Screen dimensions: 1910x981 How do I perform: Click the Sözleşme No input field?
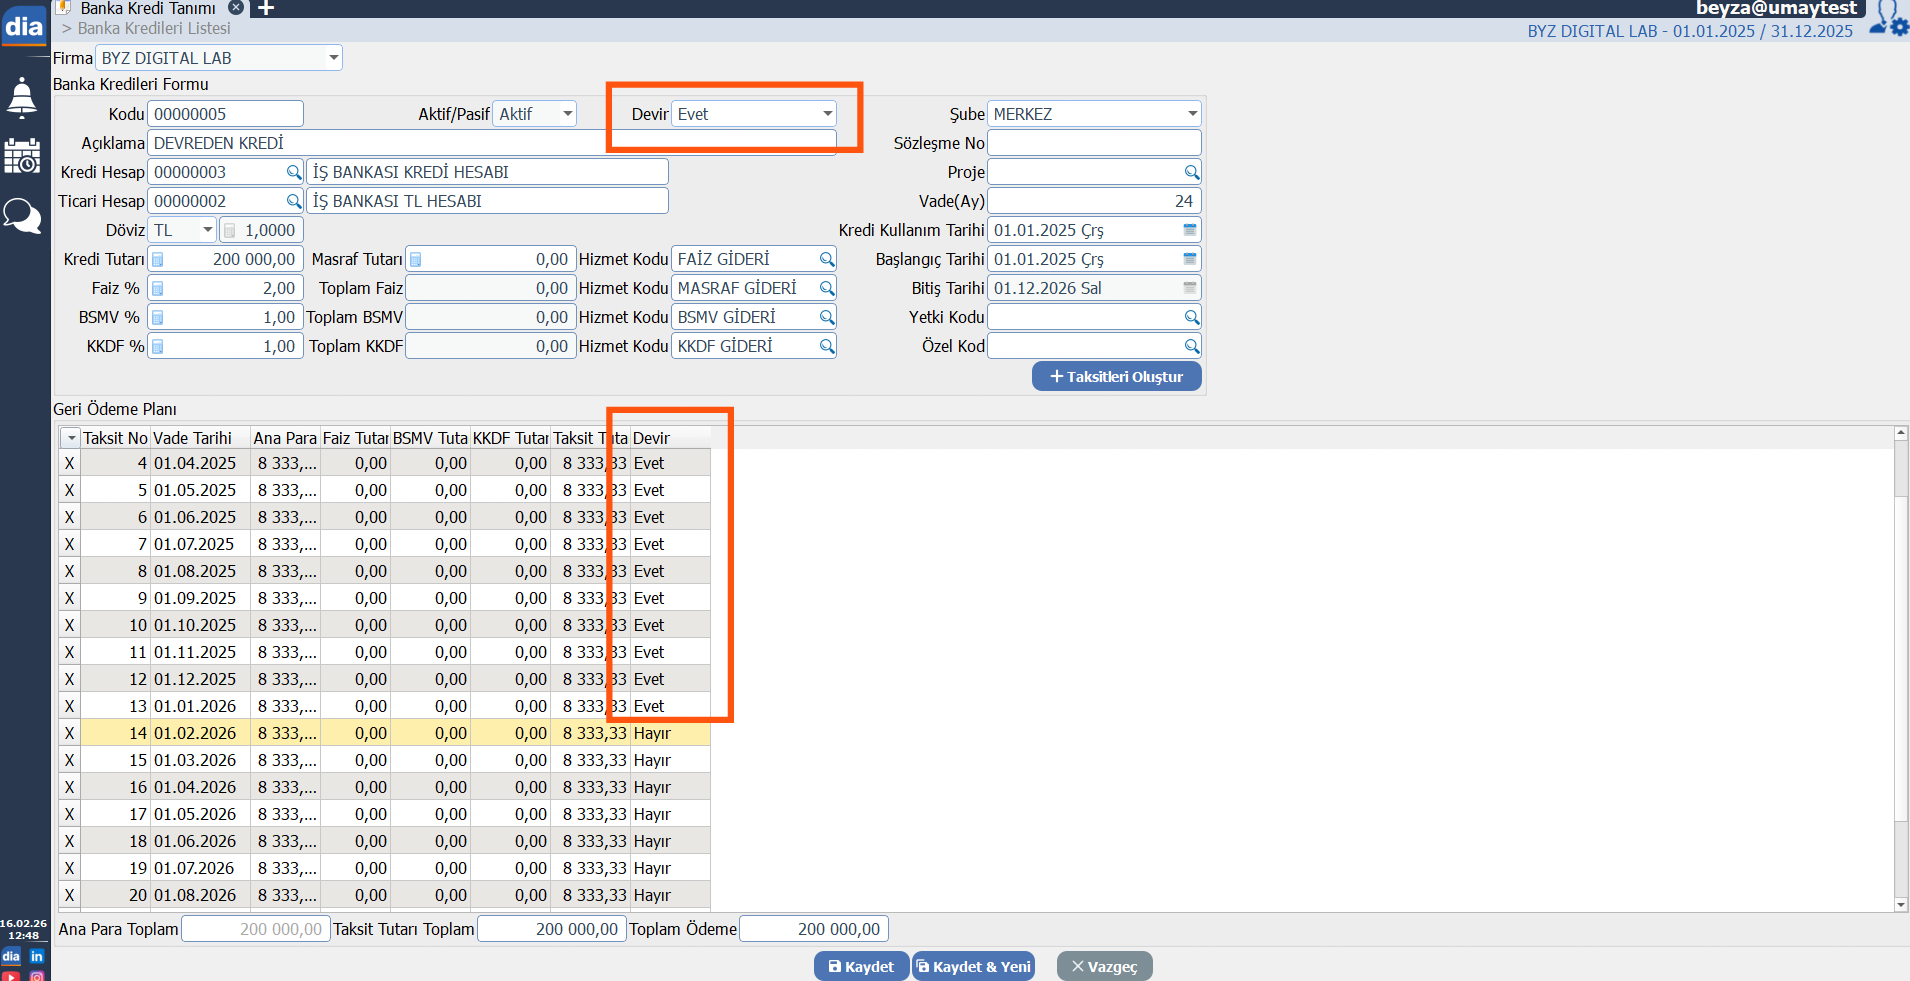point(1094,143)
